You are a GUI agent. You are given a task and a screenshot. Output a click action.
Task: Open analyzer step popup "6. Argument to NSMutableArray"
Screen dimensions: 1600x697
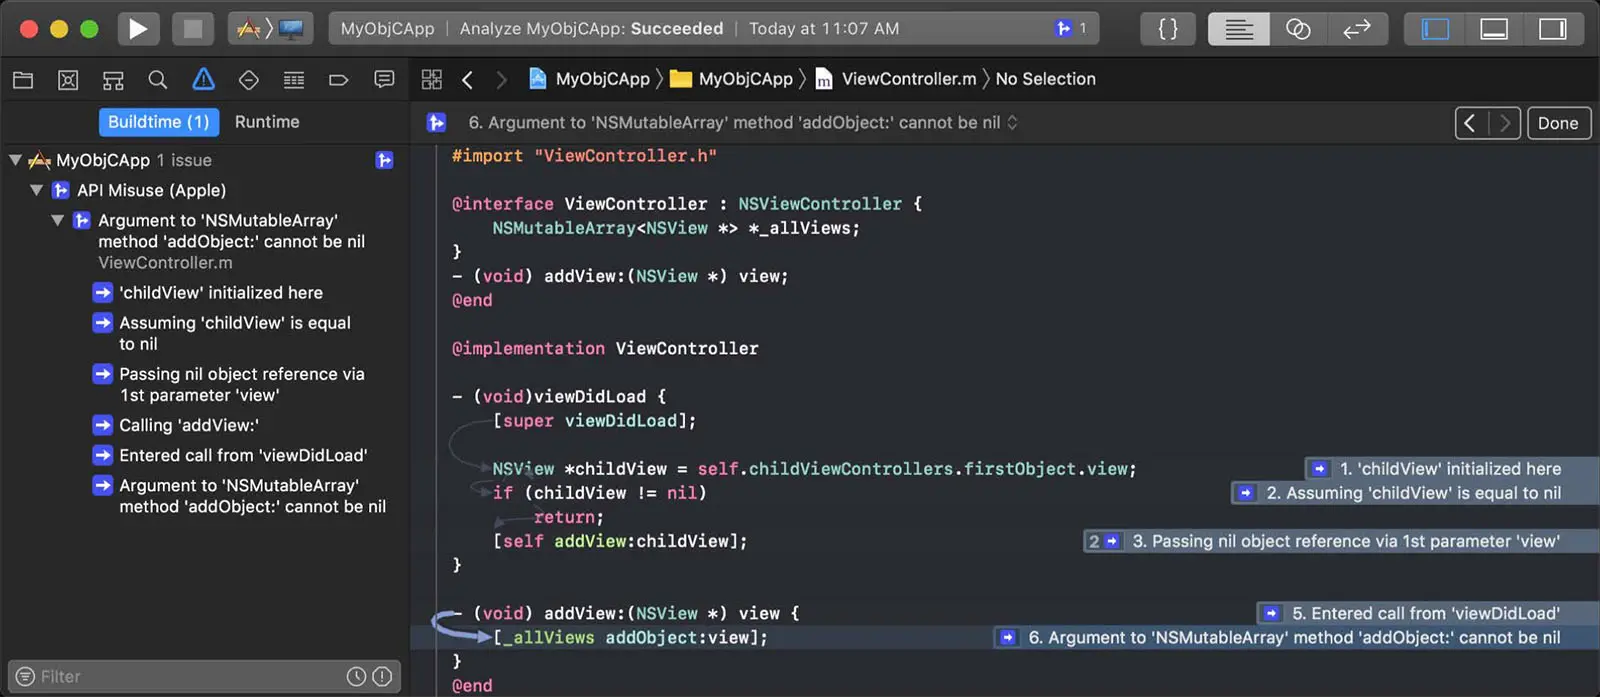pos(743,122)
